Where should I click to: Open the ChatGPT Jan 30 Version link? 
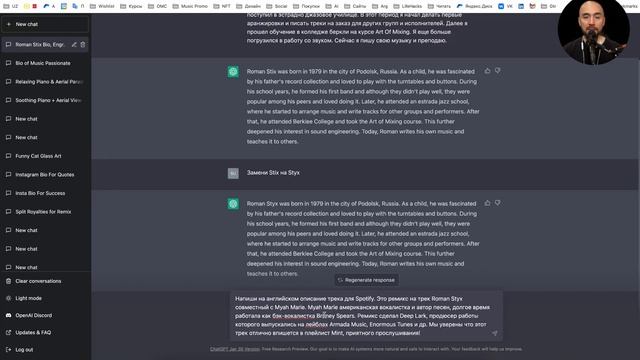tap(235, 349)
